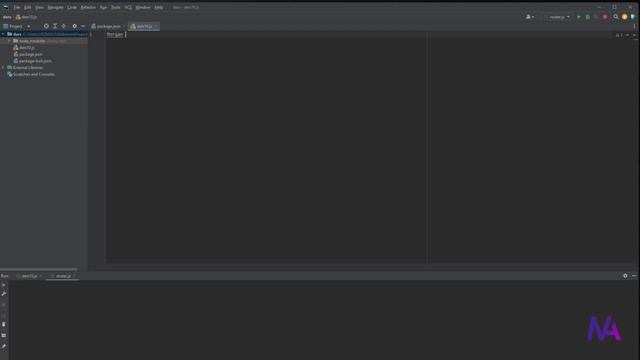Screen dimensions: 640x360
Task: Click the pin tab icon in Run panel
Action: tap(4, 346)
